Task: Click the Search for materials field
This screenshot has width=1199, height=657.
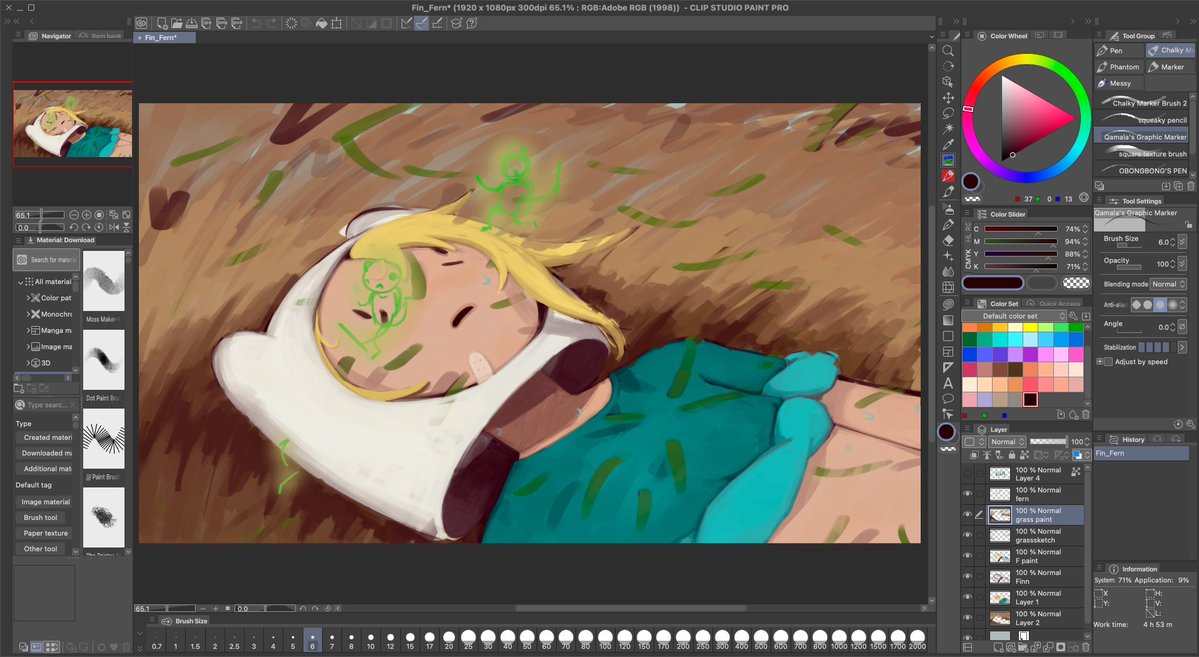Action: (46, 260)
